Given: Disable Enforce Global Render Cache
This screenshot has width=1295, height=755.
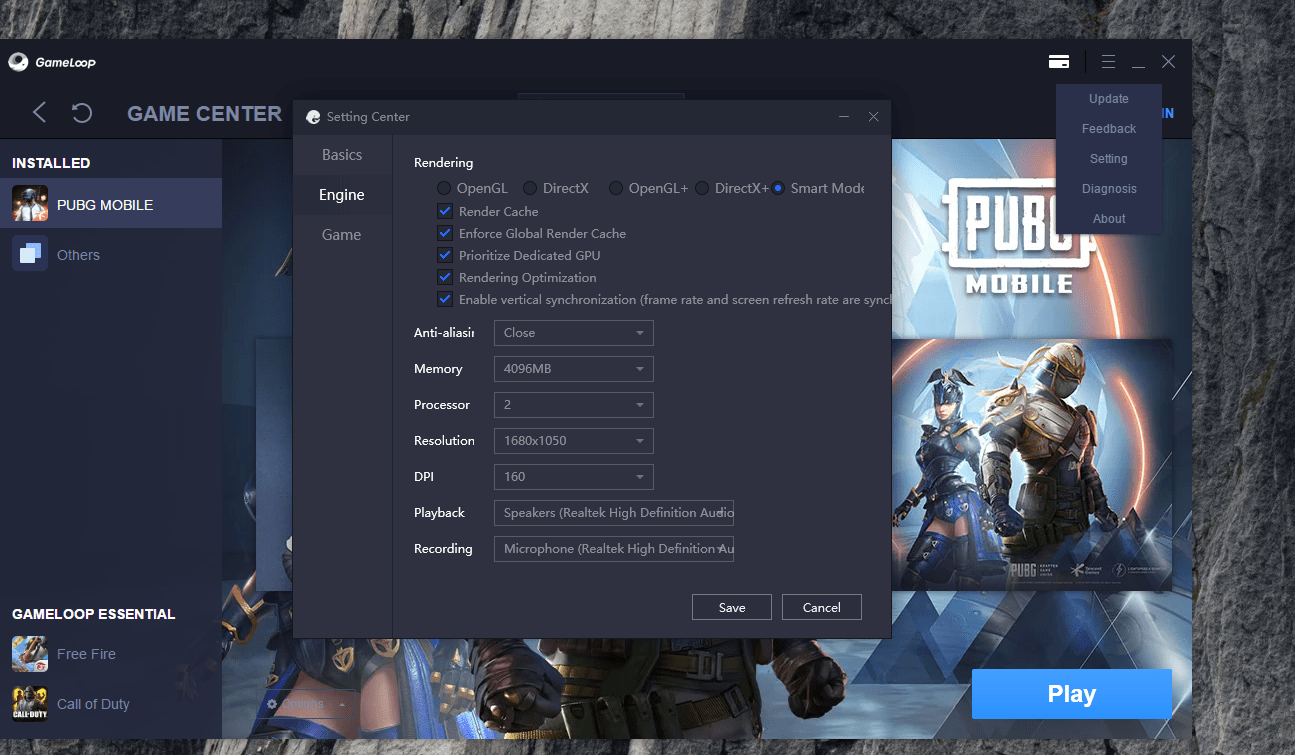Looking at the screenshot, I should [445, 233].
